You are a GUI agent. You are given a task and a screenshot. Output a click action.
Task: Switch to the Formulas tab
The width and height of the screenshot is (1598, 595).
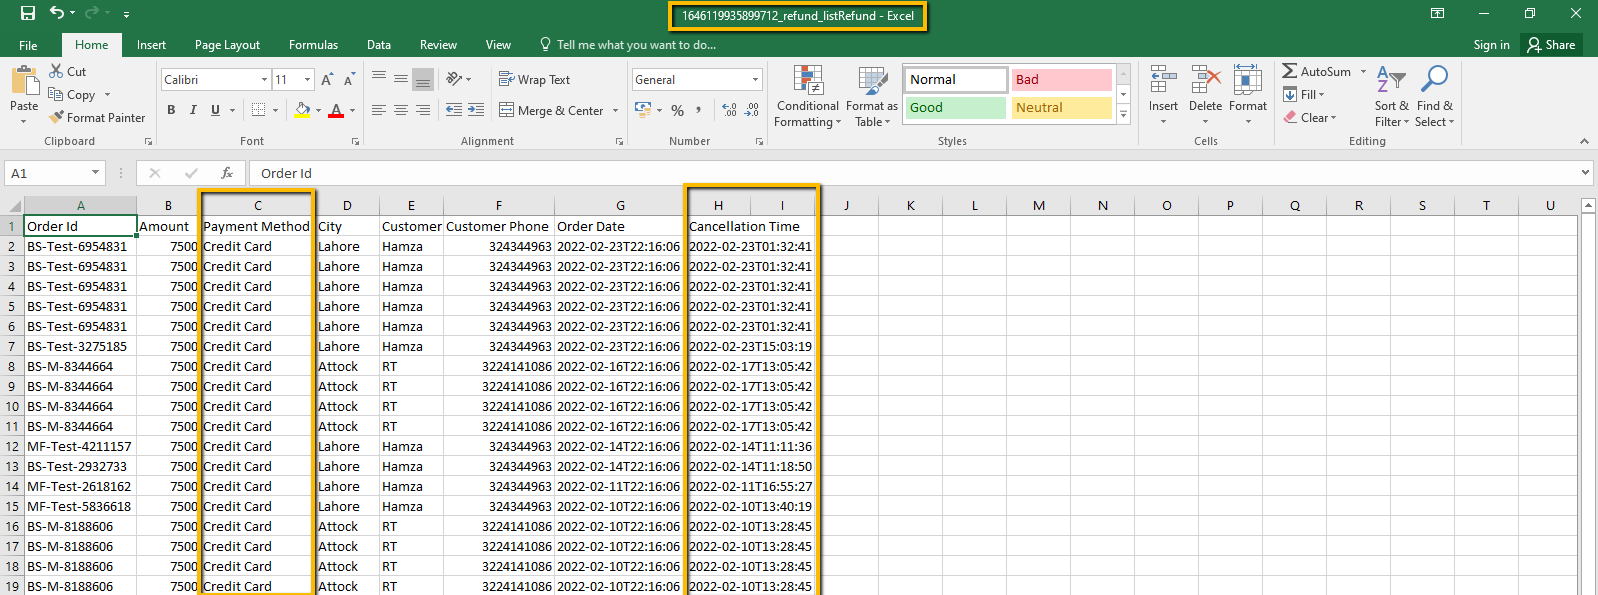[x=313, y=45]
